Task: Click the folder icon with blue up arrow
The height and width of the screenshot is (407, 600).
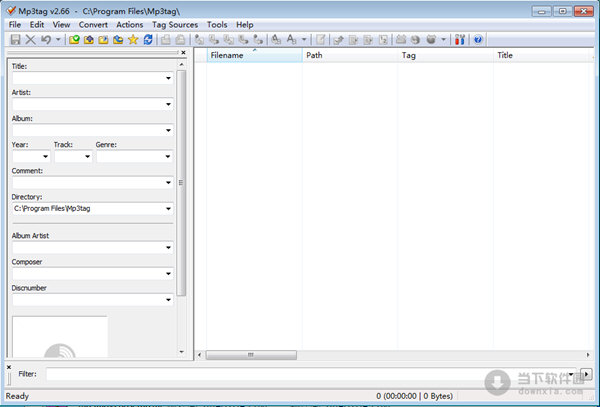Action: tap(89, 39)
